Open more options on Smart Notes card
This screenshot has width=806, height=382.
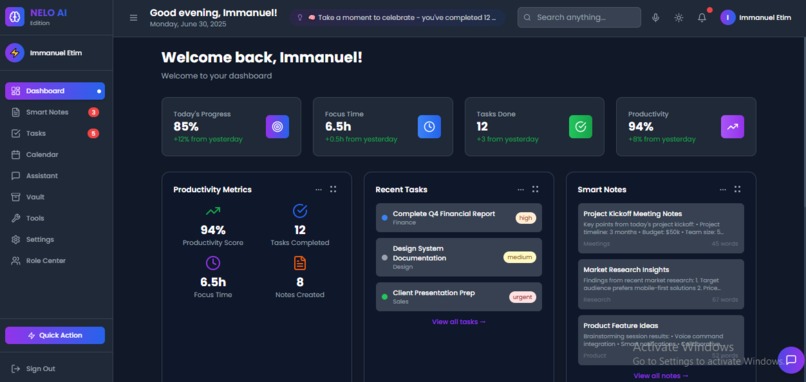[x=723, y=189]
